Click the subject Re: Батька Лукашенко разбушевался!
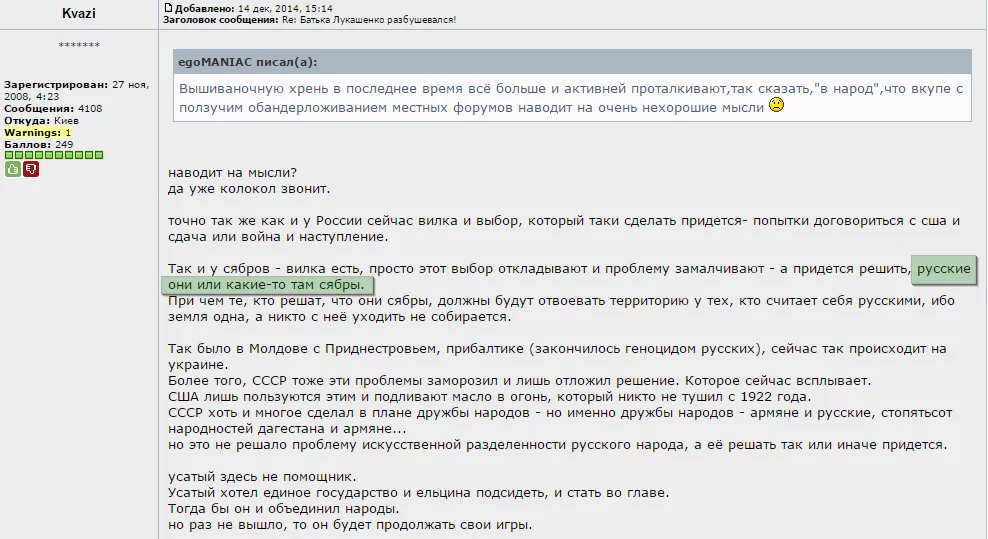988x539 pixels. 369,20
